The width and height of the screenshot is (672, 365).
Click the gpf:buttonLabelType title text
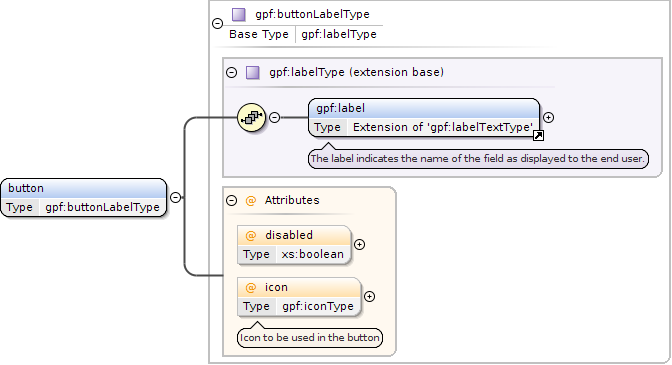click(312, 14)
